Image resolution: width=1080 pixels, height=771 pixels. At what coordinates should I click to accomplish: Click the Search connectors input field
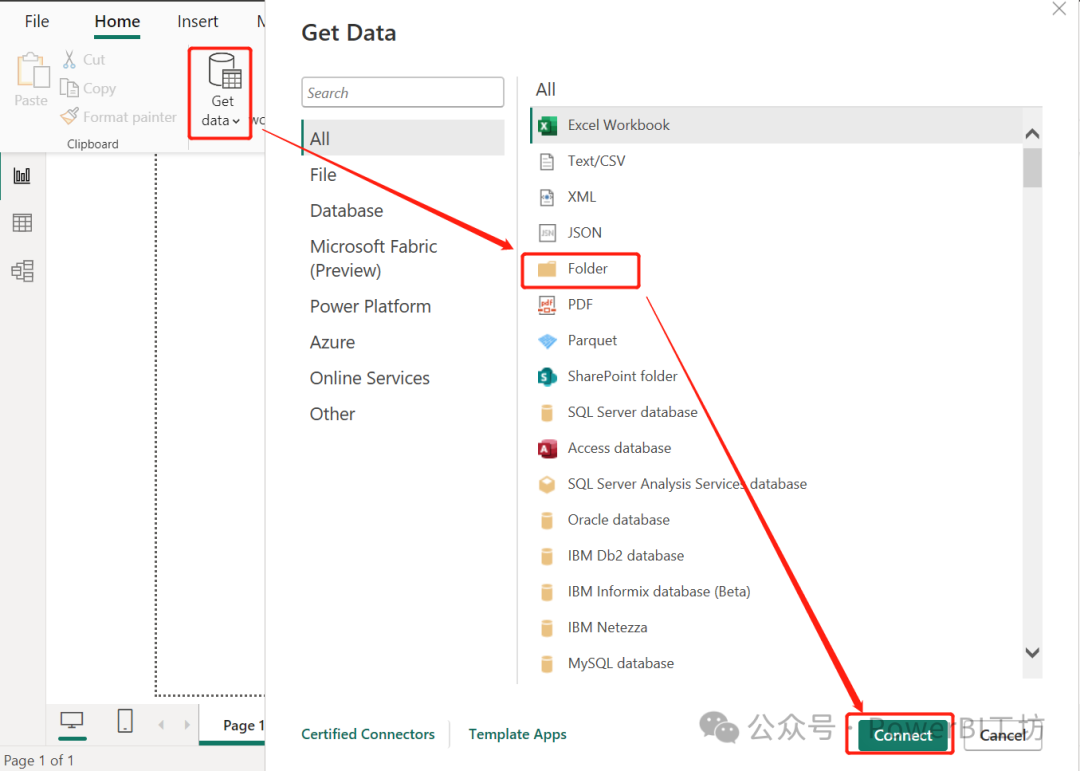click(x=402, y=92)
